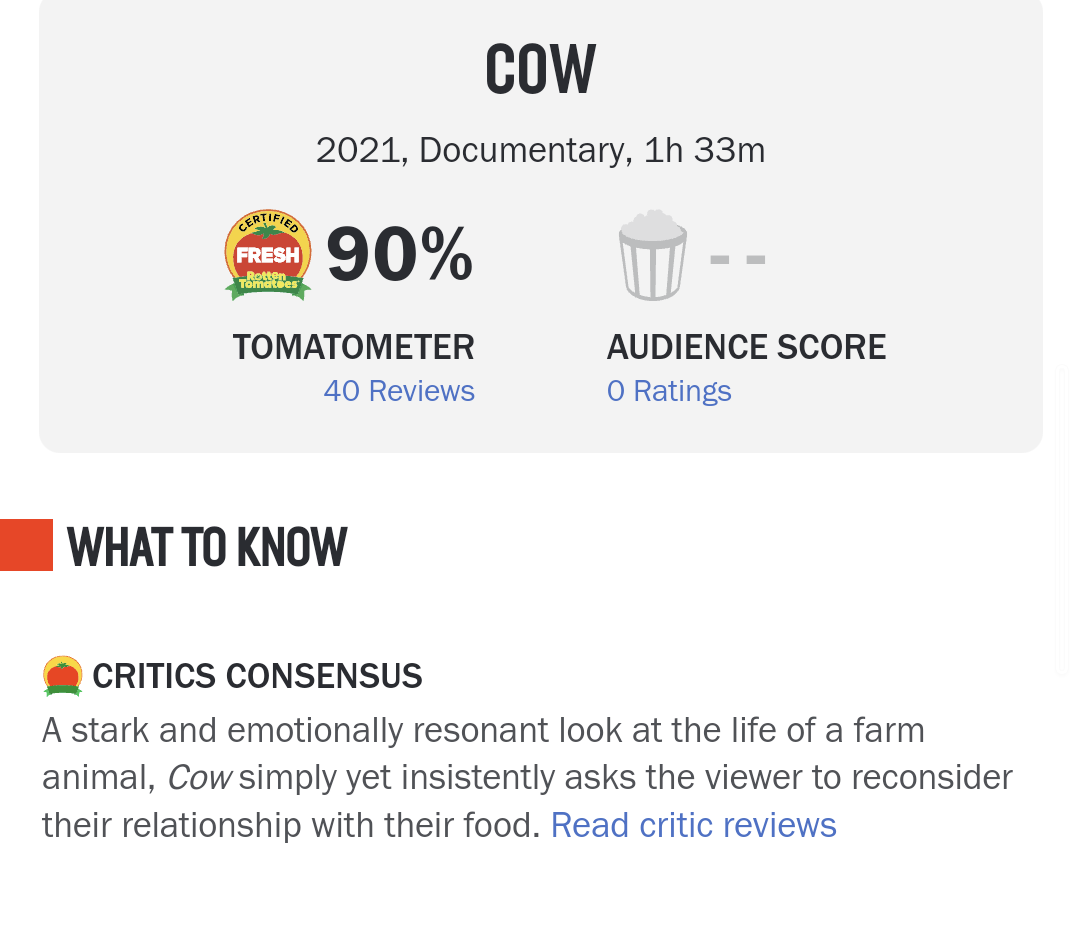The width and height of the screenshot is (1080, 934).
Task: Click the COW movie title
Action: [541, 69]
